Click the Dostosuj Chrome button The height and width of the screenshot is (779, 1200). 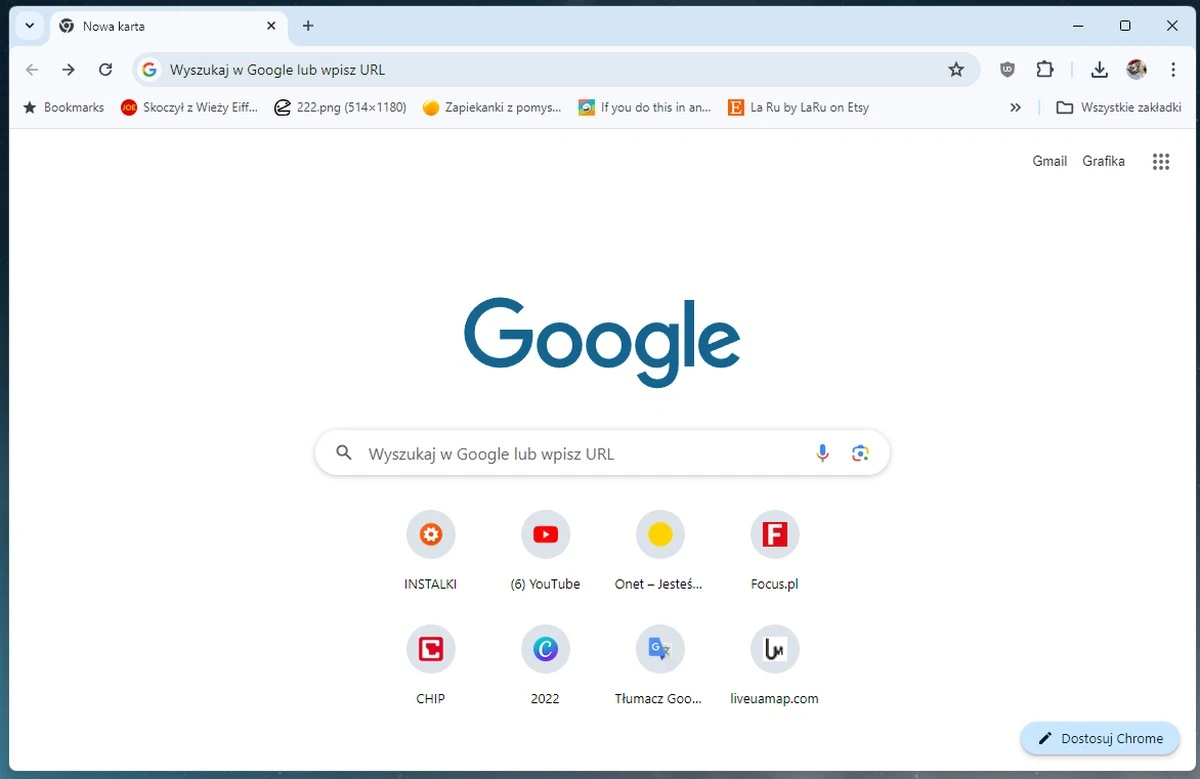1100,738
